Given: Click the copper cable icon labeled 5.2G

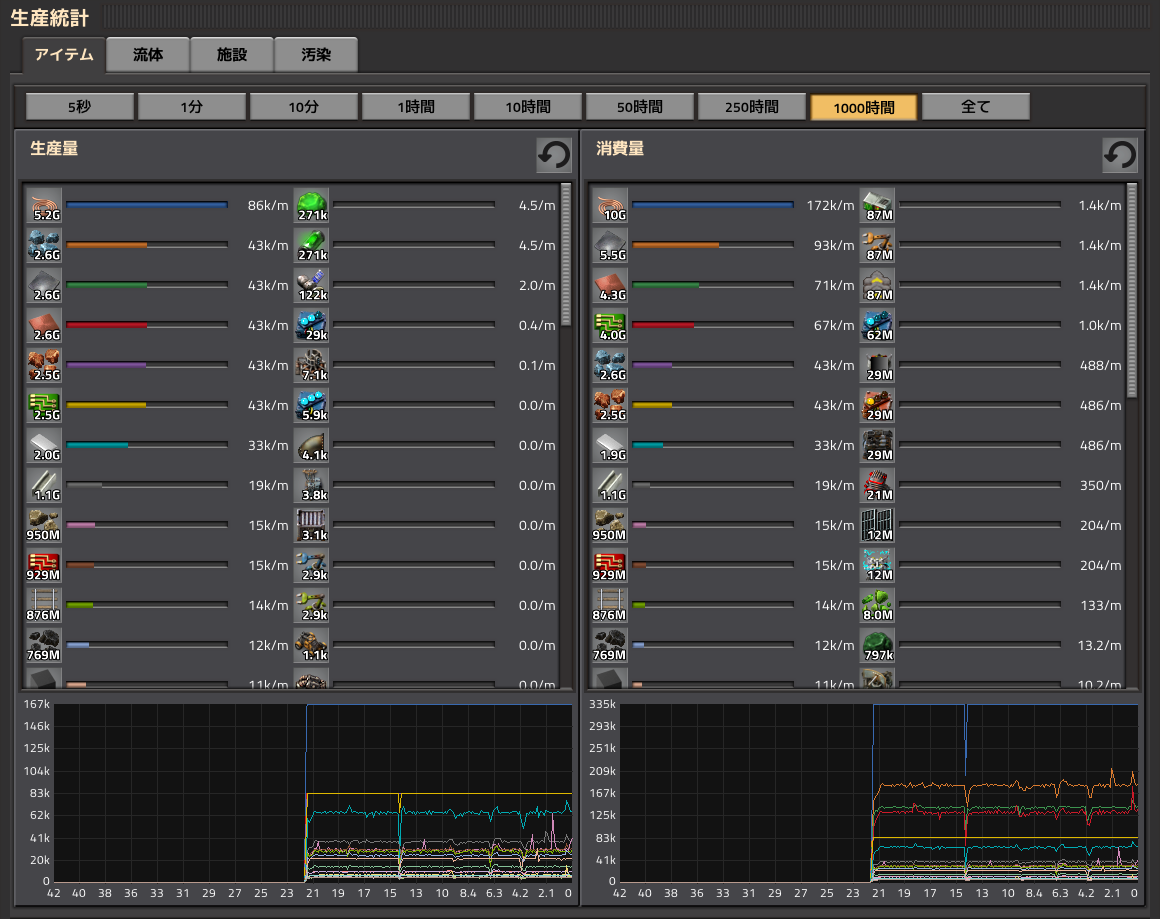Looking at the screenshot, I should [x=44, y=205].
